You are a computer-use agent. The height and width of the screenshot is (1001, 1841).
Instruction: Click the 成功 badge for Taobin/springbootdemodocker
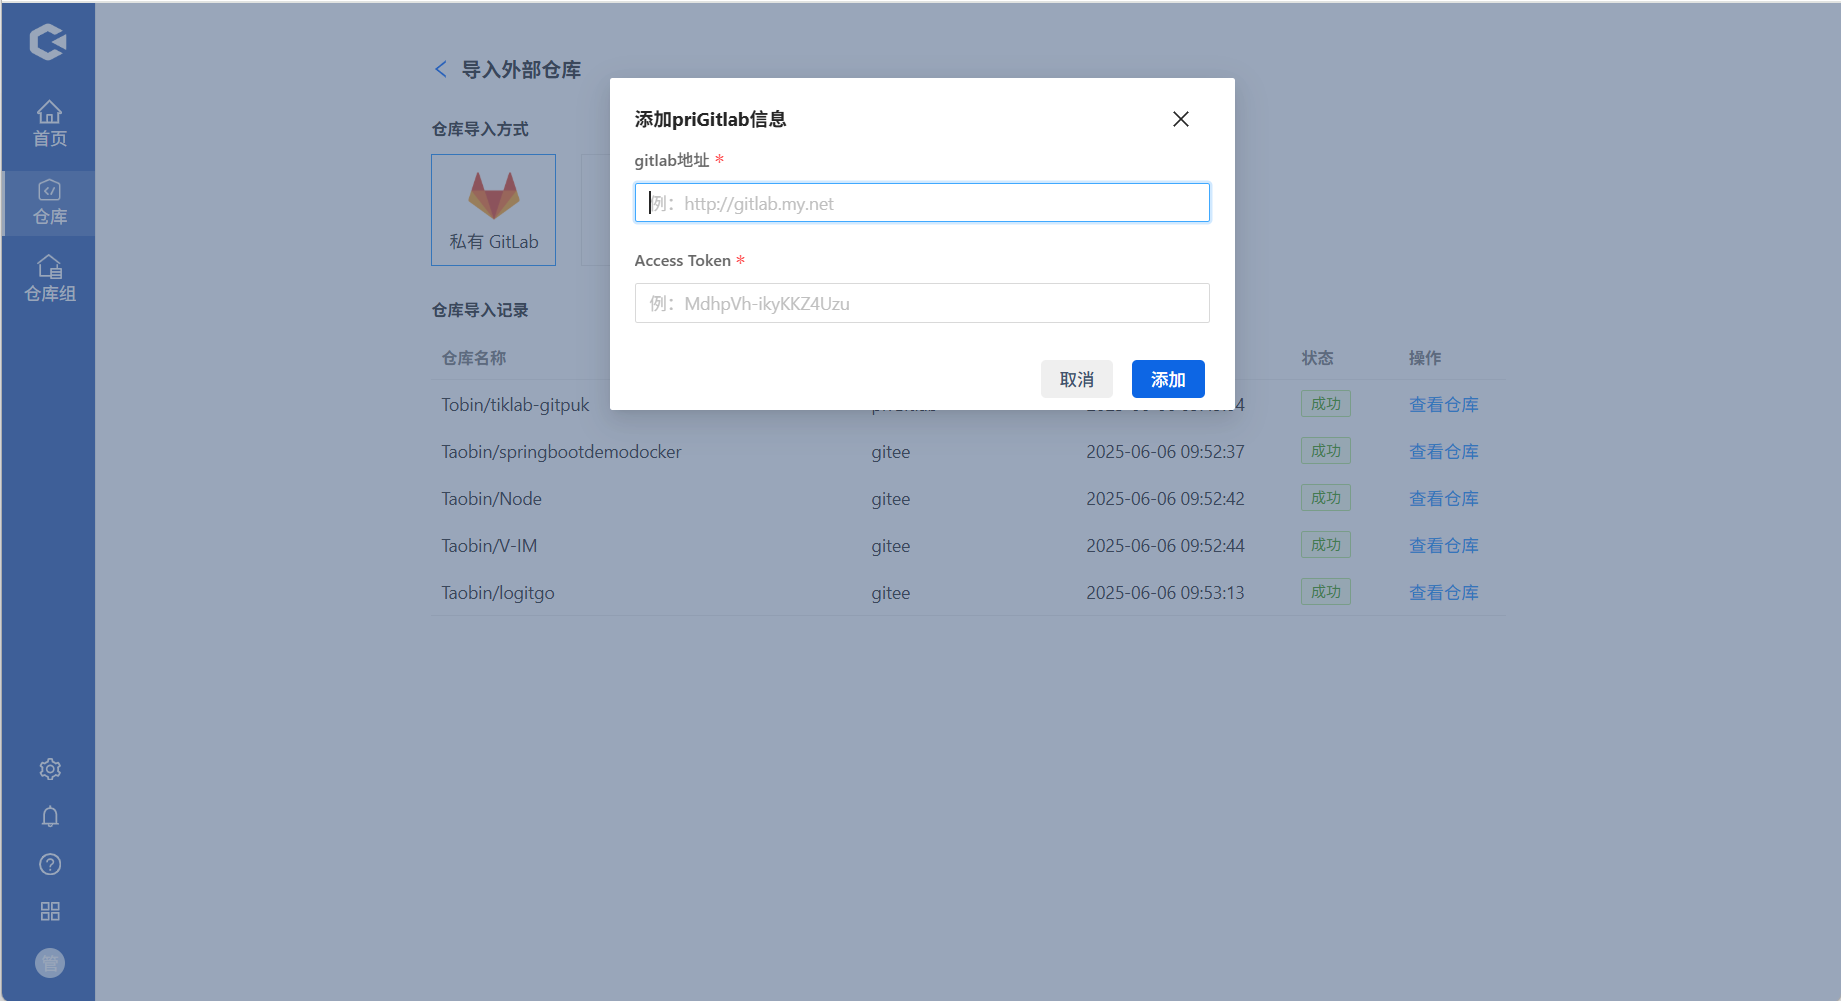[x=1325, y=450]
